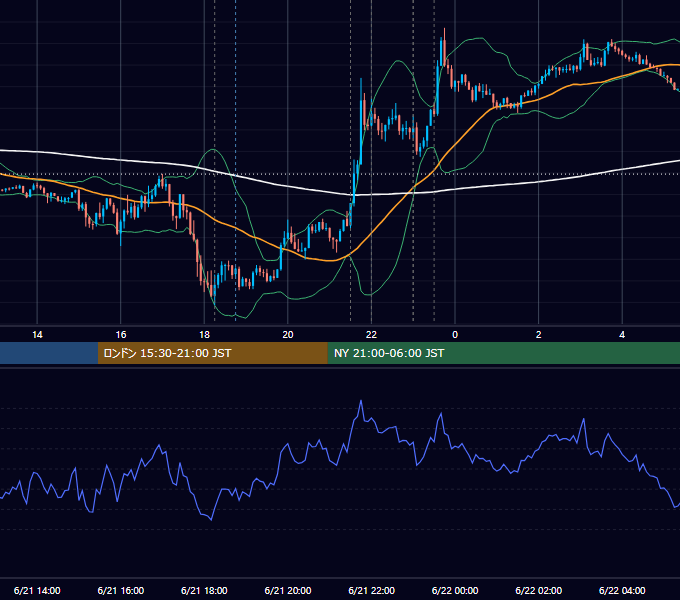Click the 2 hour label on price chart axis
680x600 pixels.
pos(539,335)
